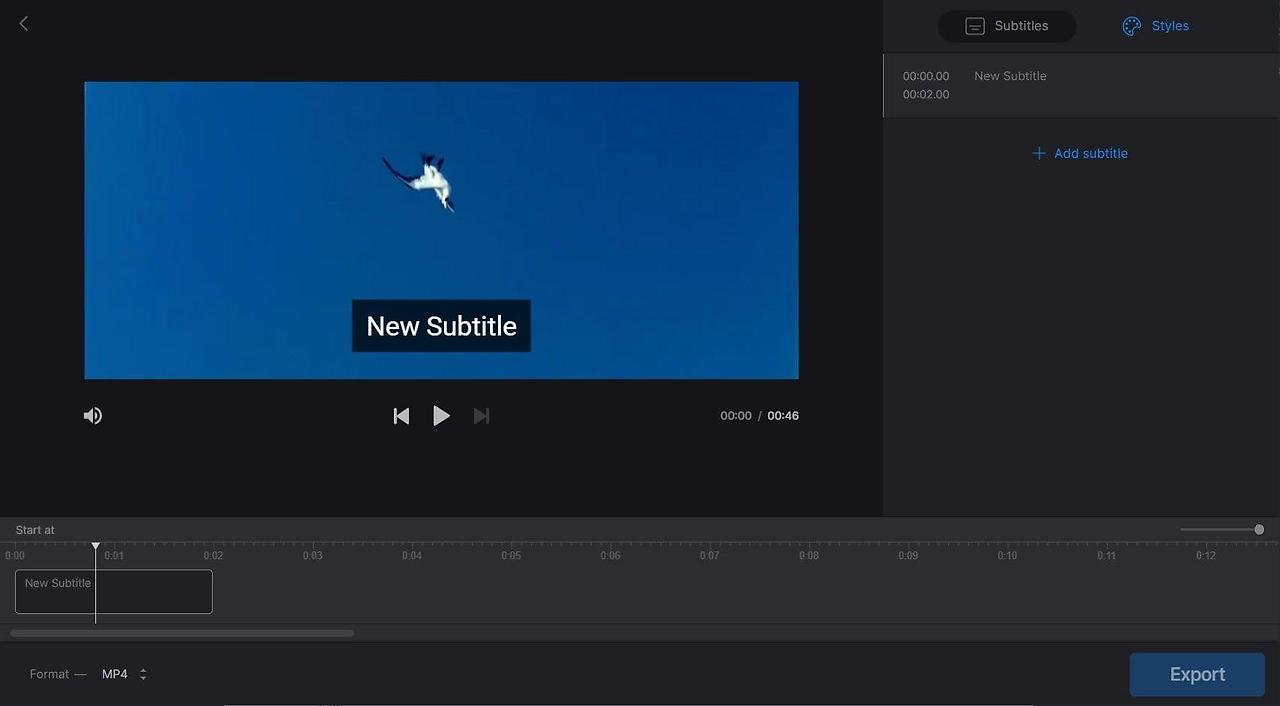Select New Subtitle clip on timeline
The height and width of the screenshot is (706, 1280).
[x=114, y=592]
